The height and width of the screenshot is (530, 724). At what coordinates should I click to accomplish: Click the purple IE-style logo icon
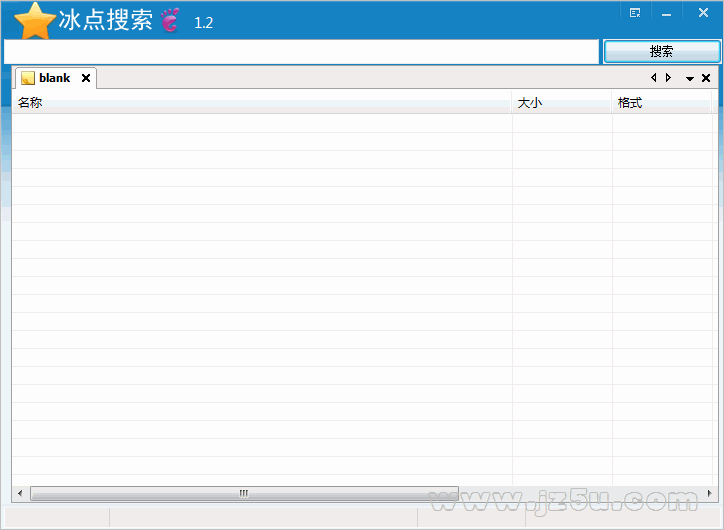pyautogui.click(x=170, y=20)
